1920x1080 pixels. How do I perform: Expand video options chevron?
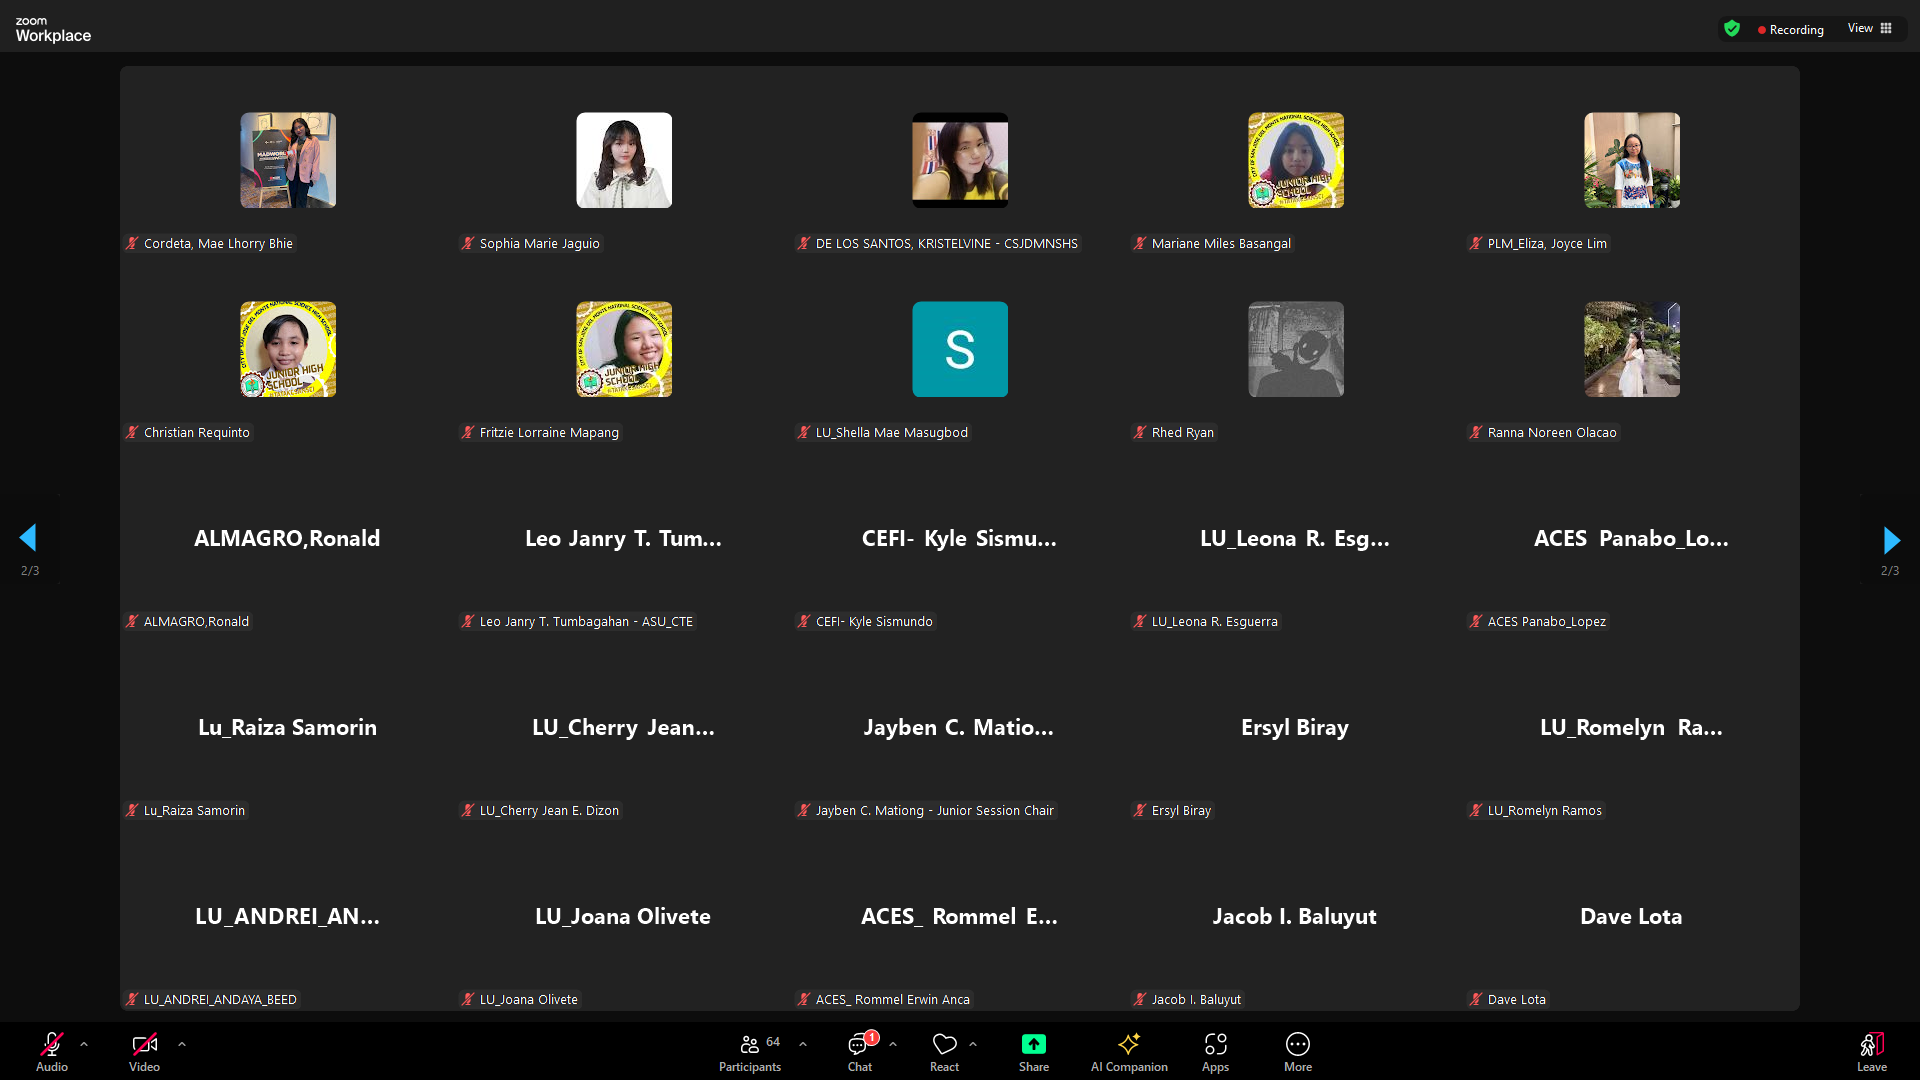point(182,1044)
